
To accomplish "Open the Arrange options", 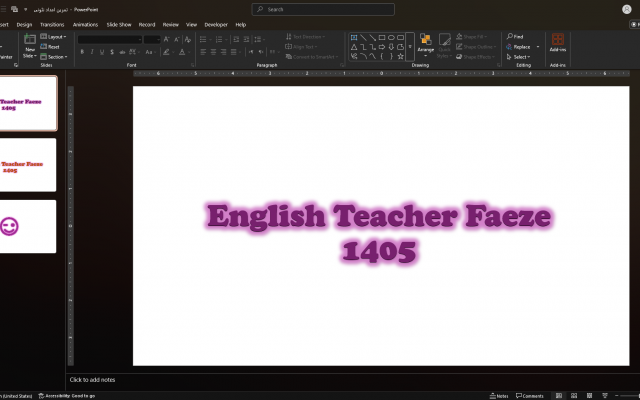I will pyautogui.click(x=425, y=44).
